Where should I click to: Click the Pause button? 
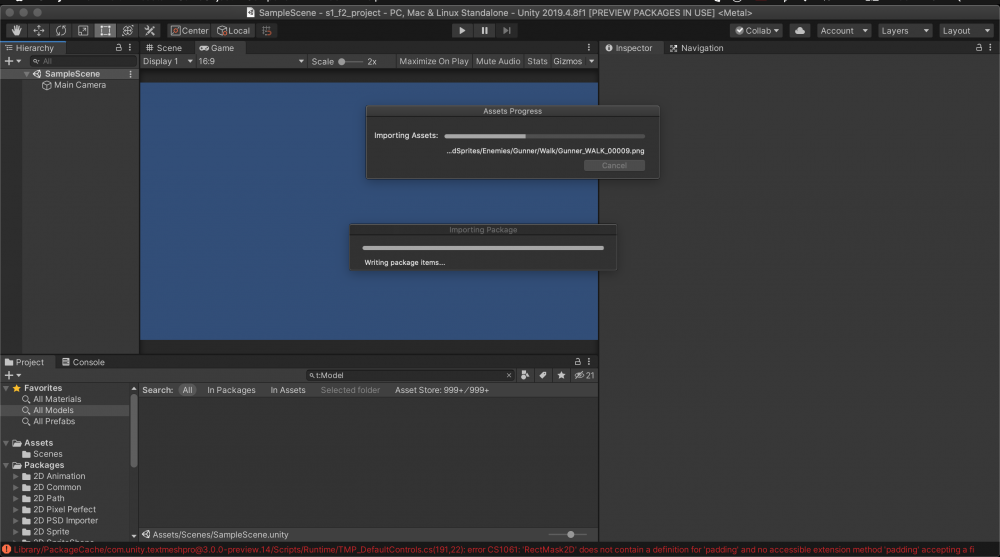[x=484, y=31]
